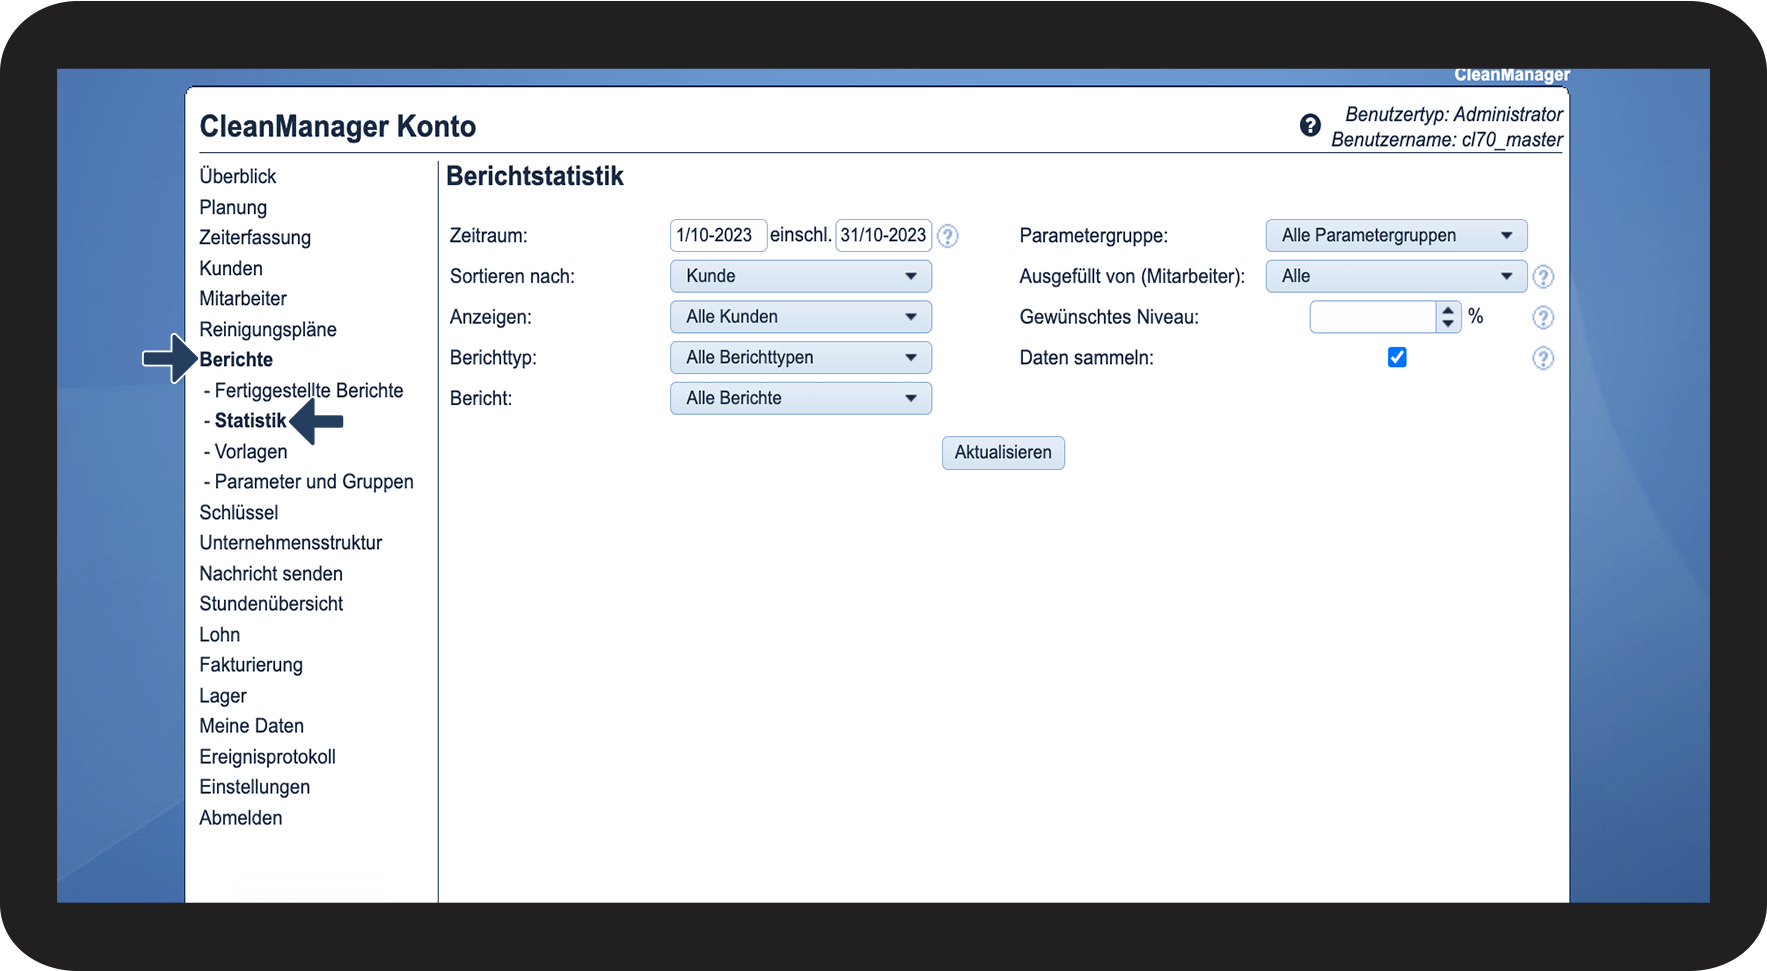Go to Fertiggestellte Berichte submenu

[x=308, y=391]
